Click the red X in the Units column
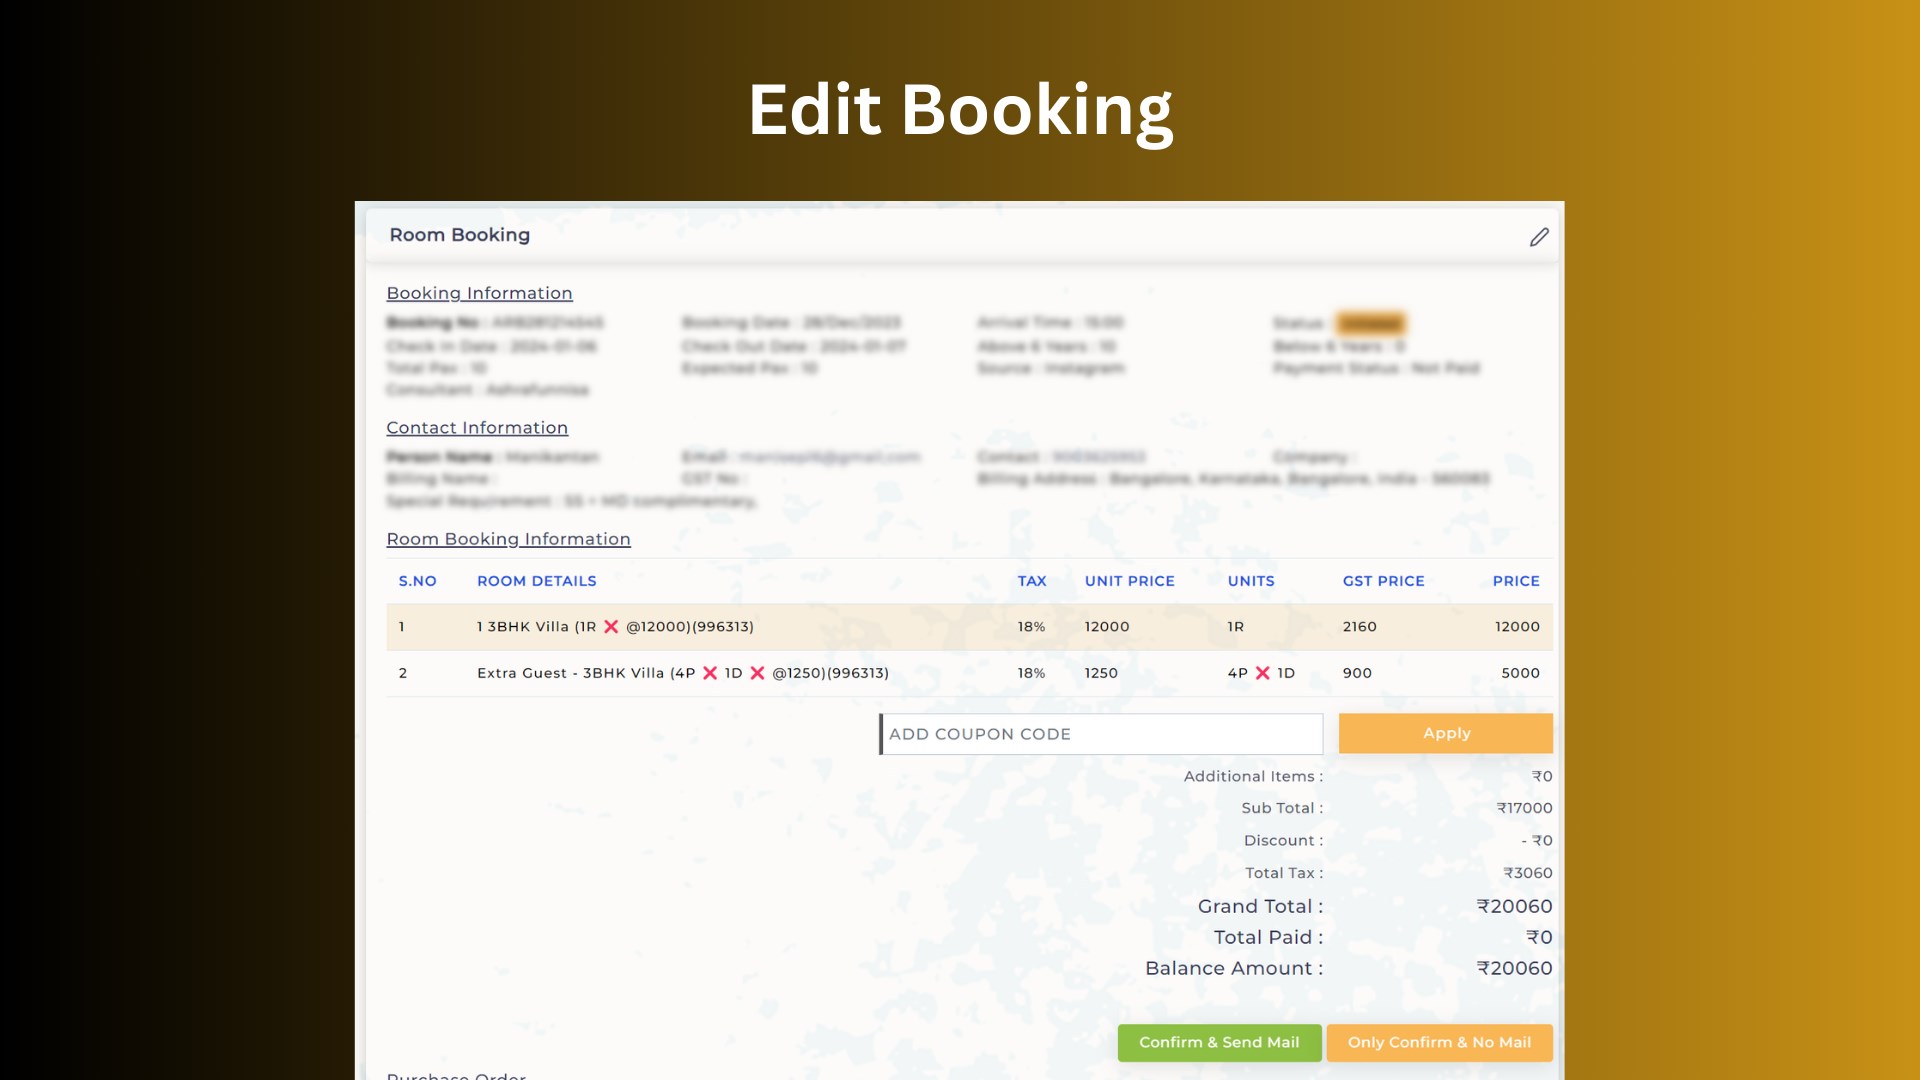The image size is (1920, 1080). (x=1265, y=673)
